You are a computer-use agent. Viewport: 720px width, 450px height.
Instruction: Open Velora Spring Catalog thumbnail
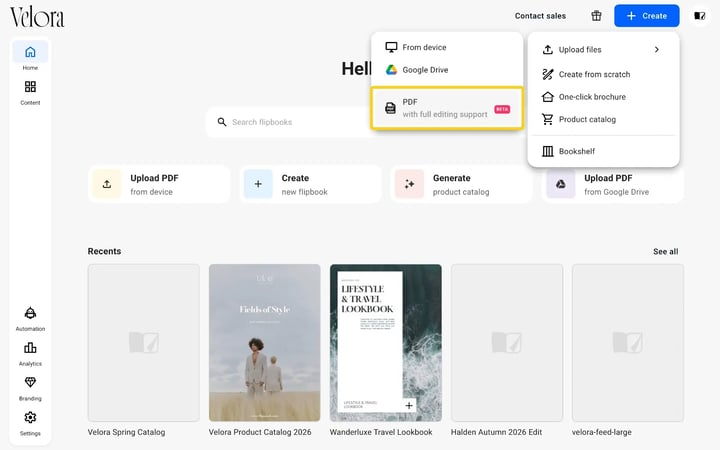(x=144, y=343)
